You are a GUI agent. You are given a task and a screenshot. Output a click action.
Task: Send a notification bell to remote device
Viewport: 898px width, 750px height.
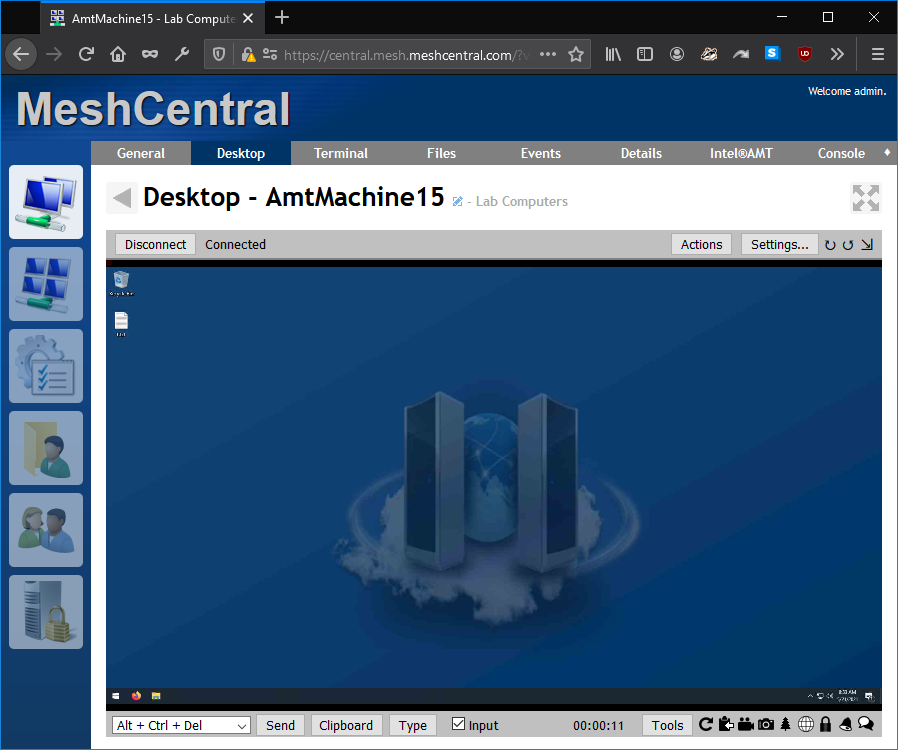coord(846,724)
